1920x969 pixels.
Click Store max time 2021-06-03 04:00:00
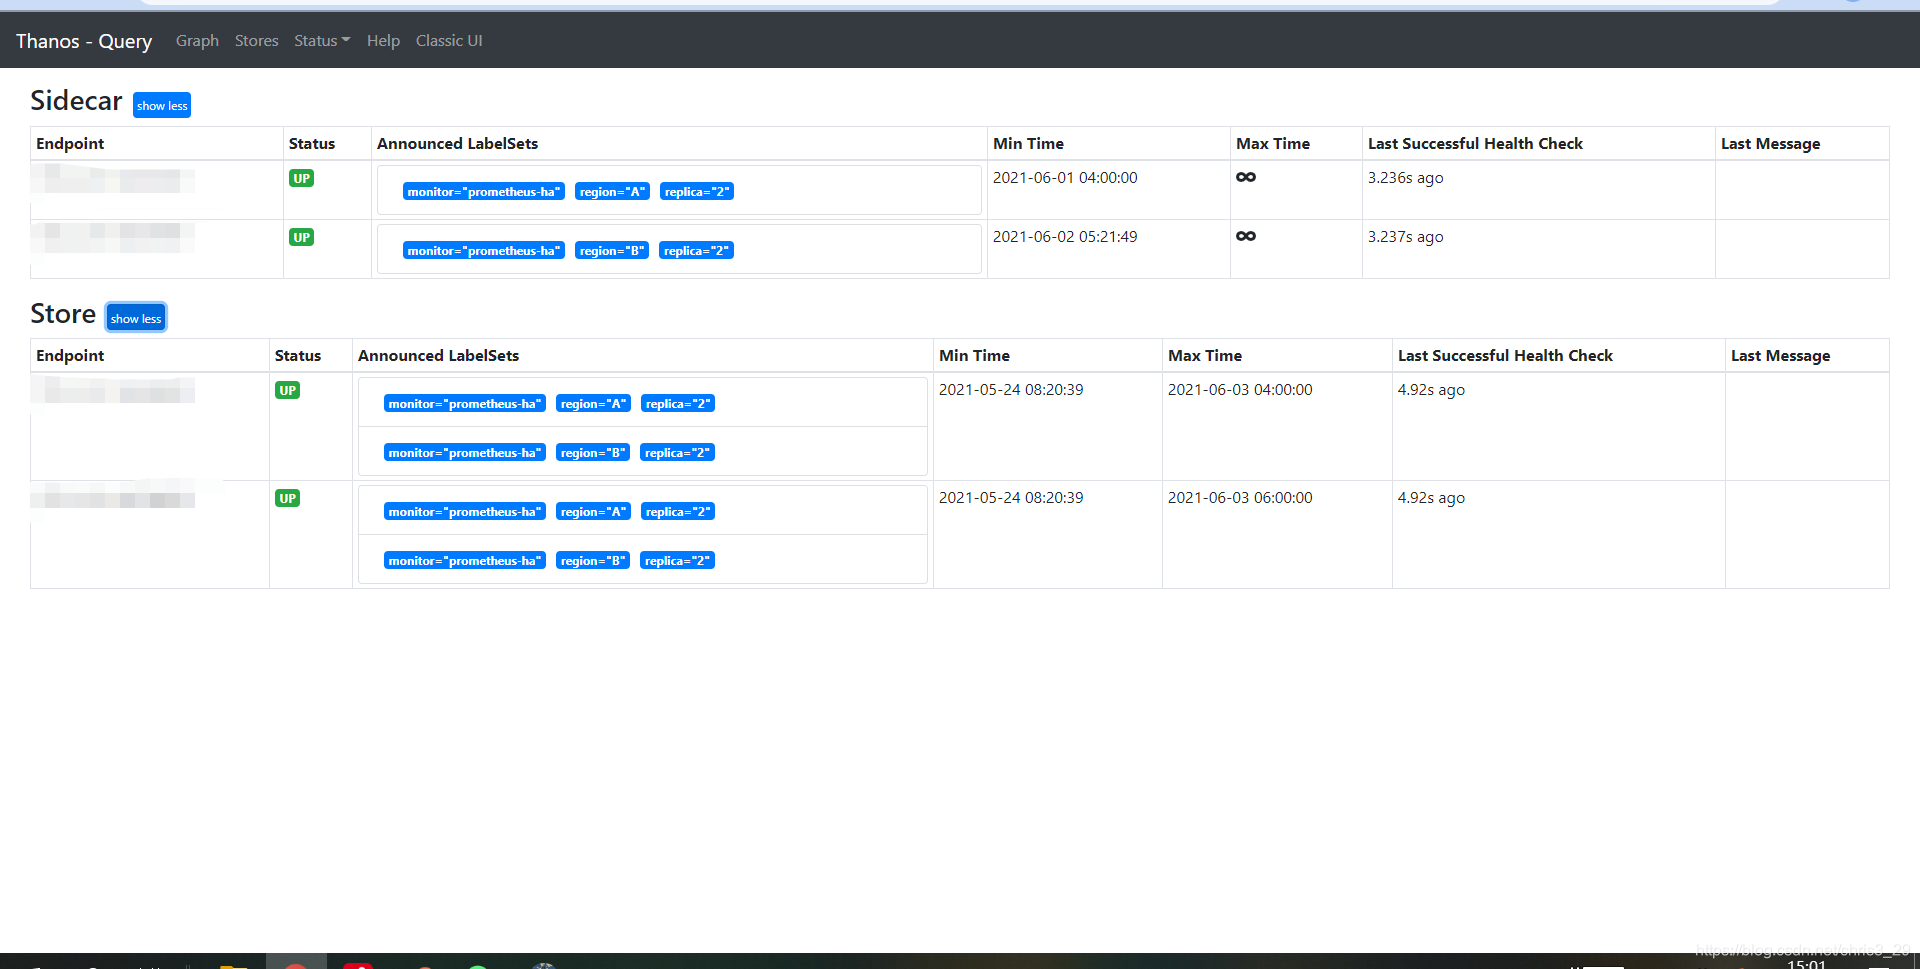pos(1240,390)
